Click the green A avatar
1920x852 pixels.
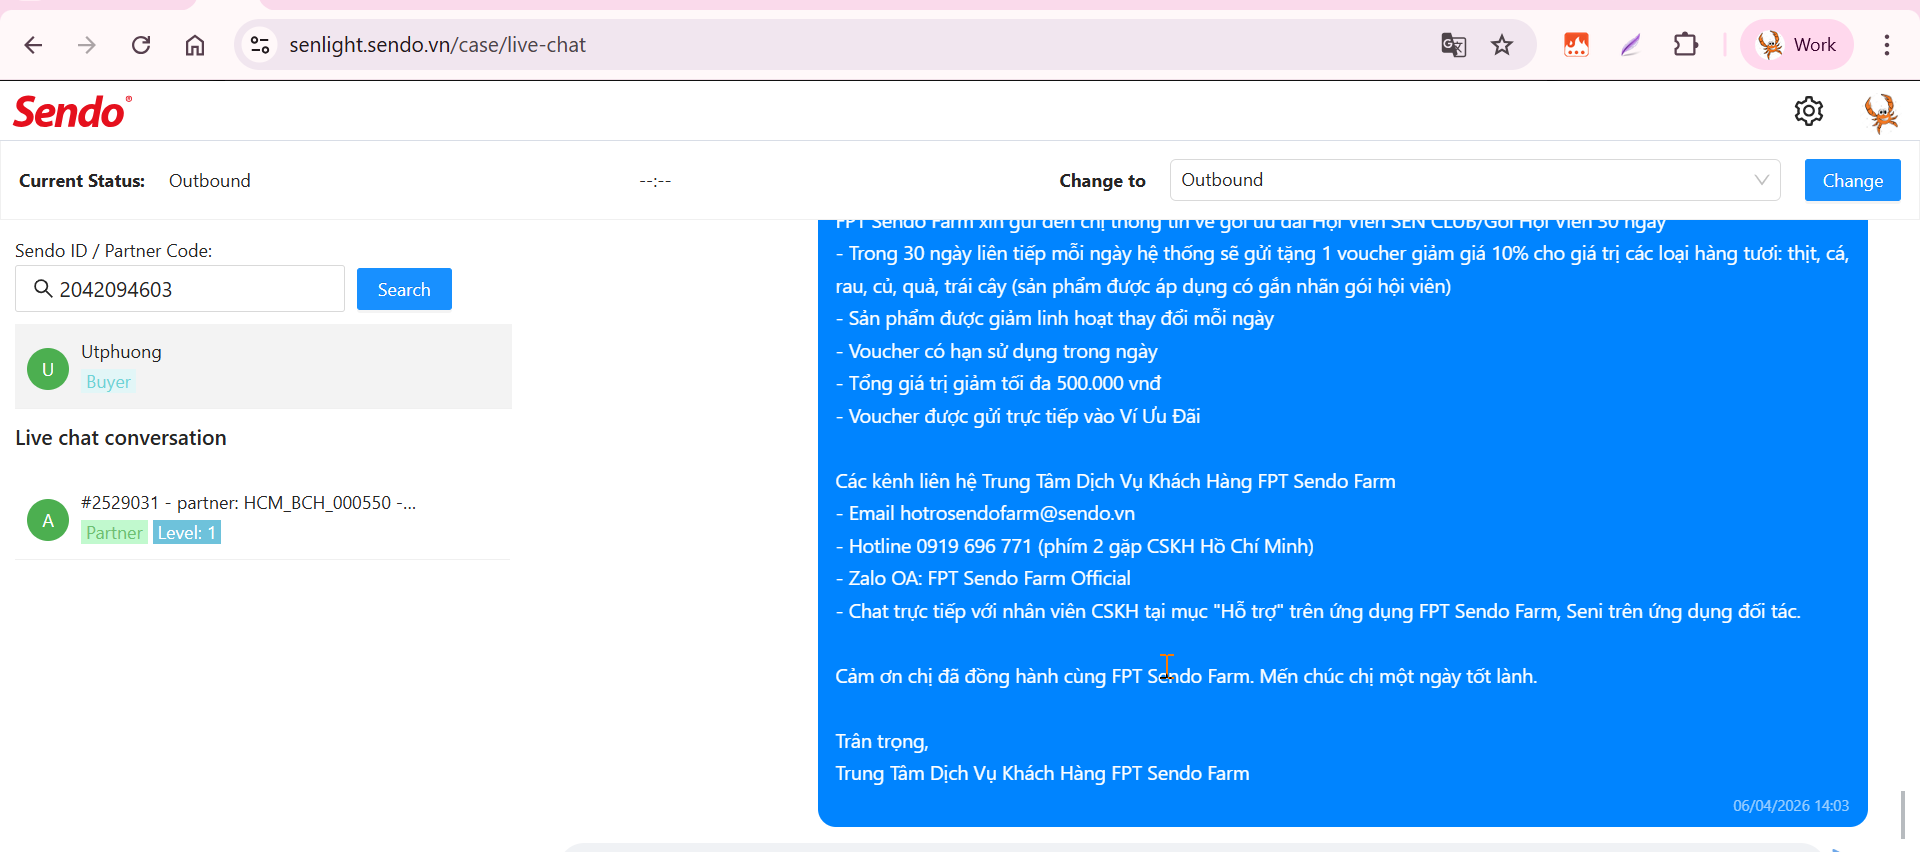point(48,520)
